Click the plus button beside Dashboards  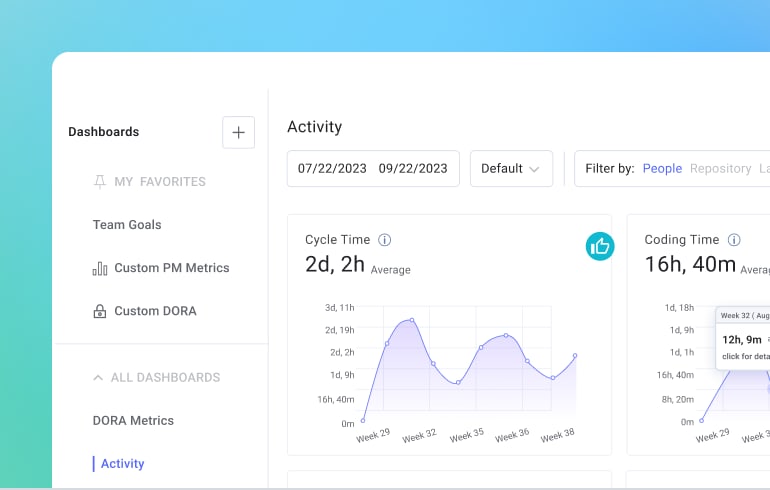pos(238,132)
